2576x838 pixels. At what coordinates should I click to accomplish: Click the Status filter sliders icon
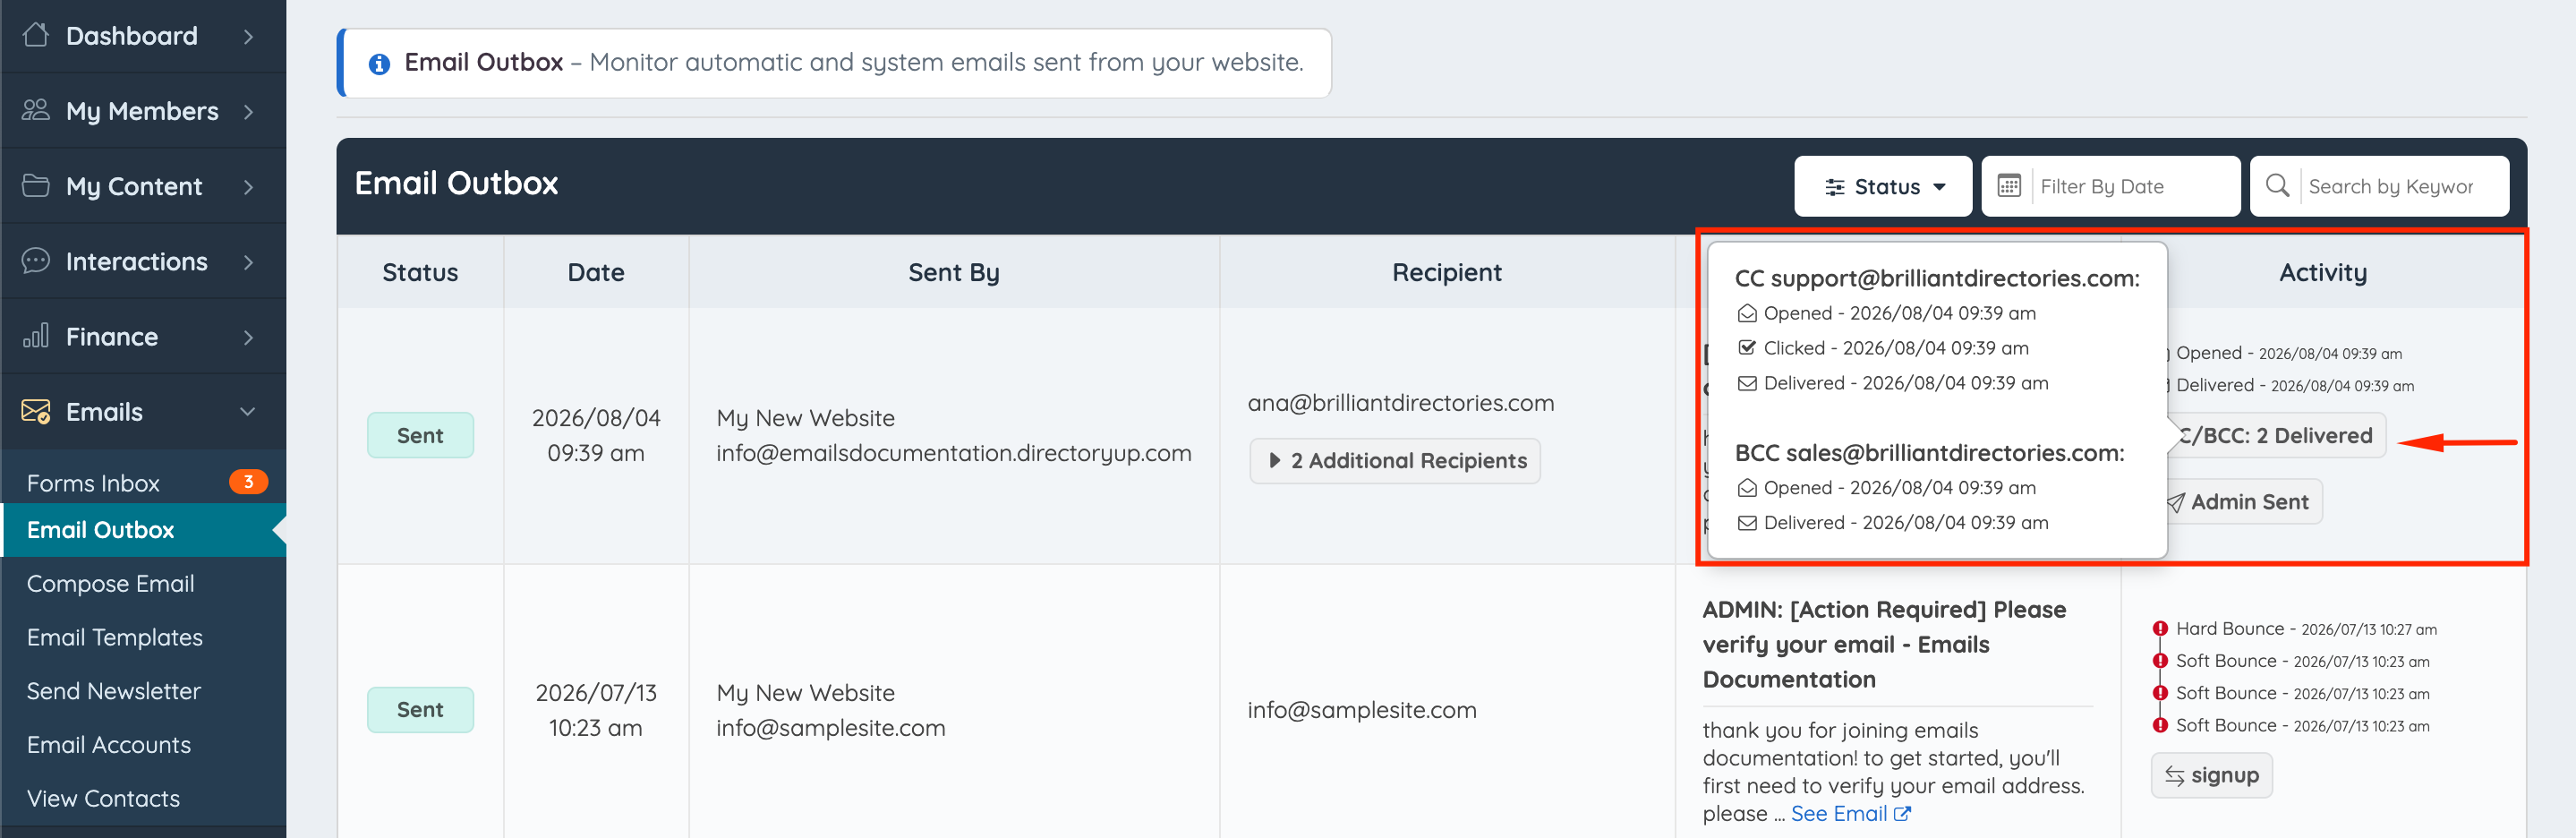1835,187
